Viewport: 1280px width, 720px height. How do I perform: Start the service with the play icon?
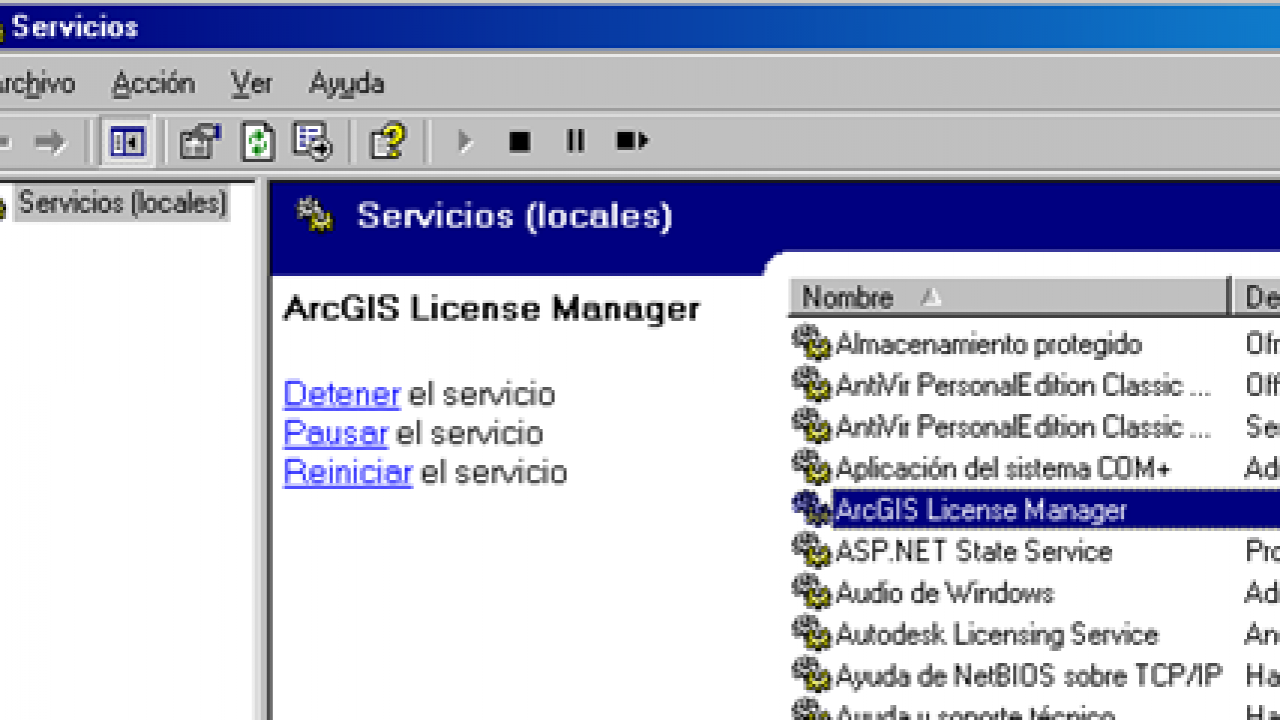464,141
